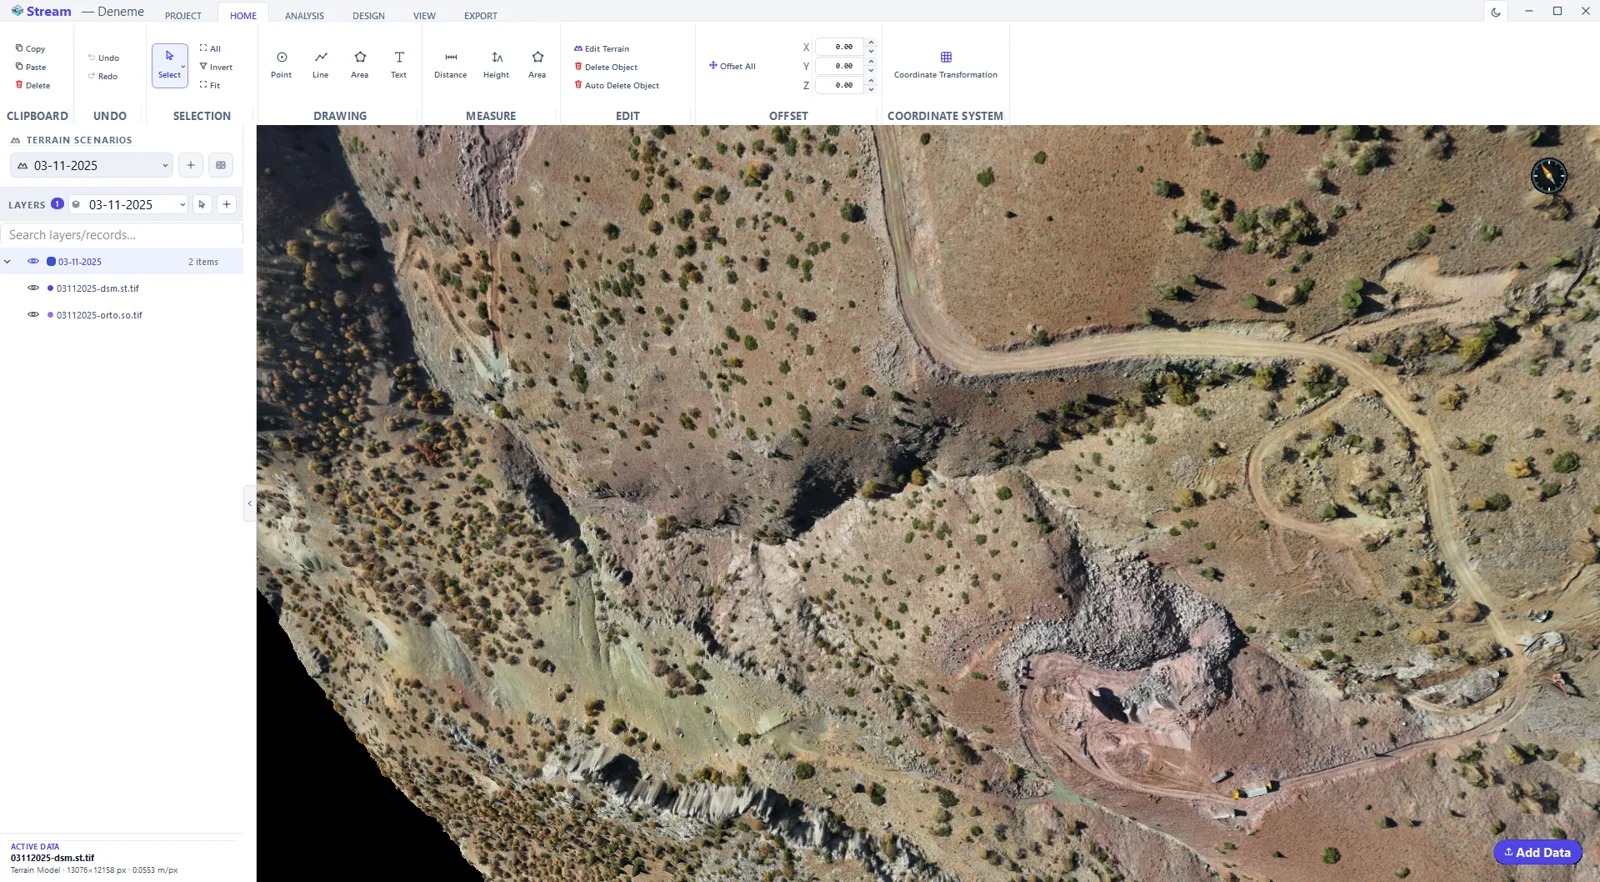Increase the X offset value
The height and width of the screenshot is (882, 1600).
coord(871,43)
